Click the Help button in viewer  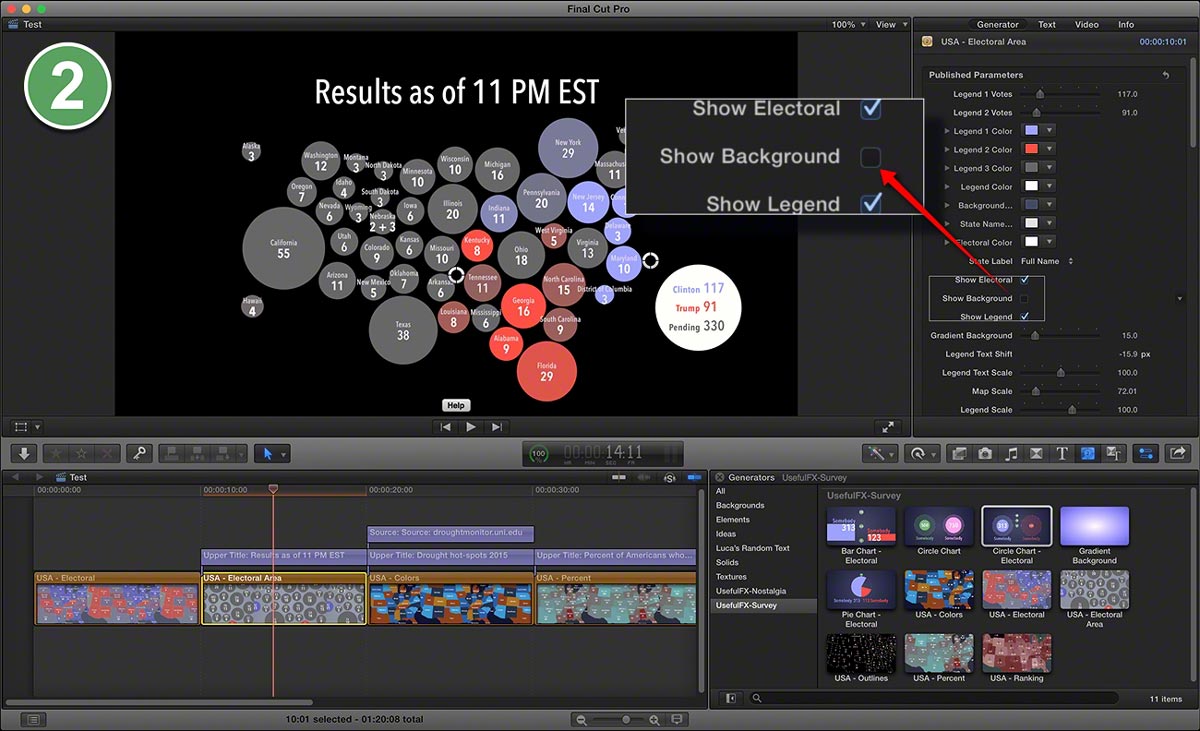(x=456, y=405)
